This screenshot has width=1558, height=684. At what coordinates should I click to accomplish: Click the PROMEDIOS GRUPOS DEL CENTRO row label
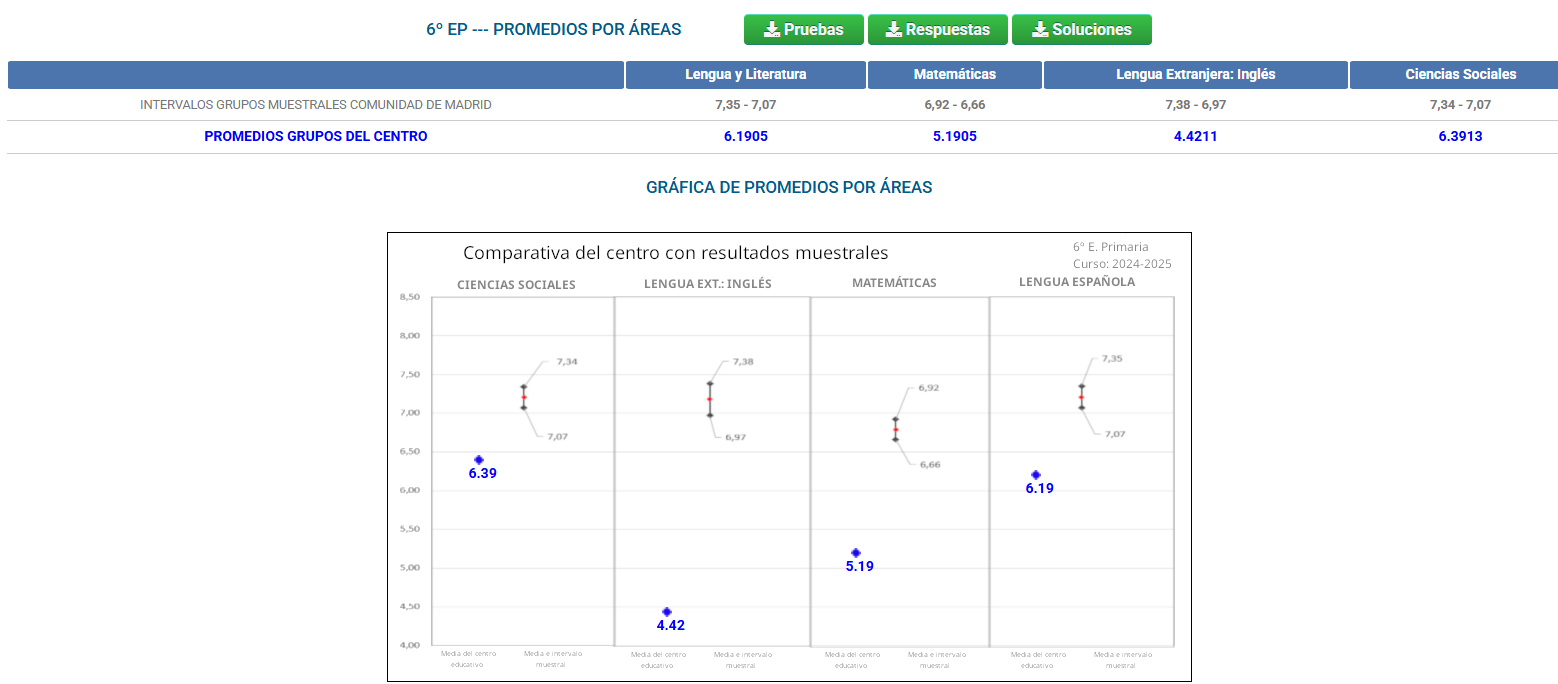pyautogui.click(x=315, y=136)
